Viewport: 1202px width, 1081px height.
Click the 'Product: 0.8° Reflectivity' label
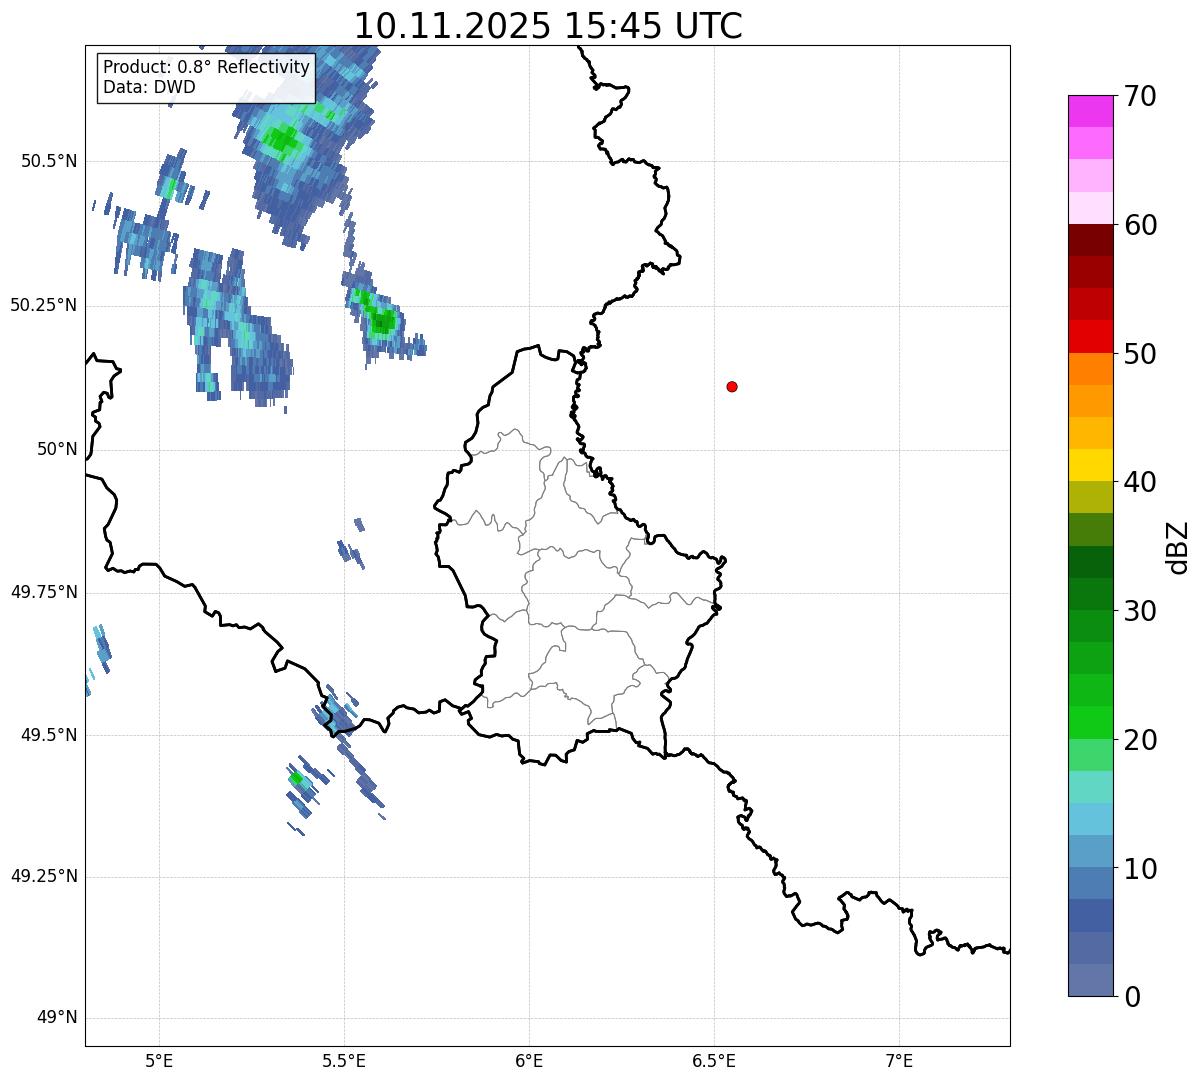(x=207, y=67)
